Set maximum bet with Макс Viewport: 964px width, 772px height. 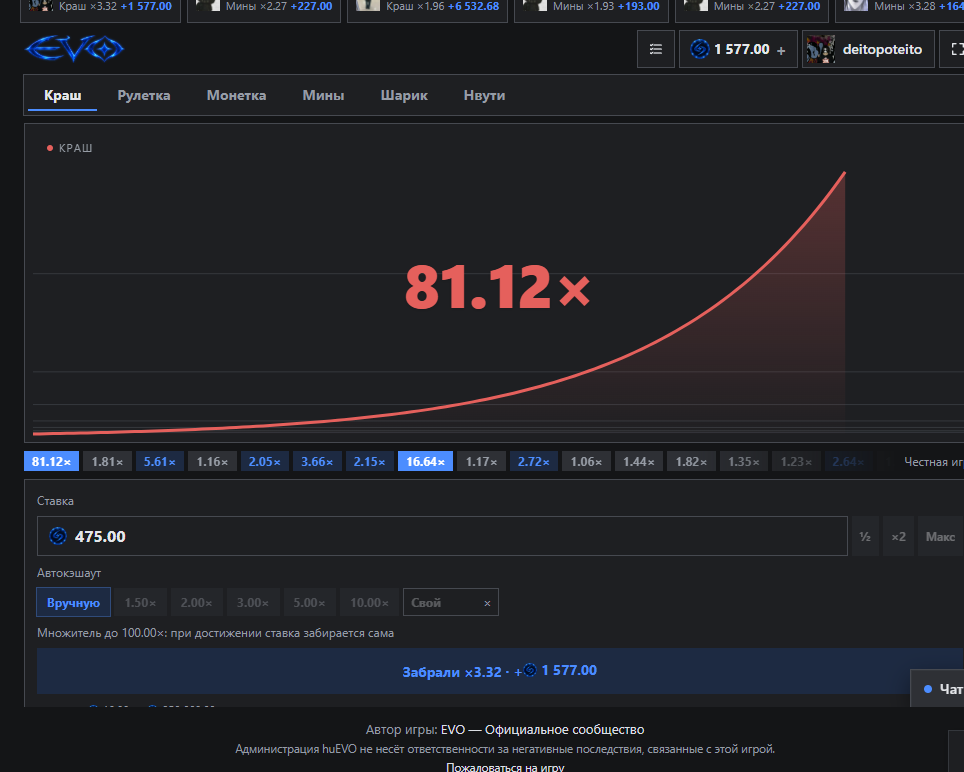940,536
